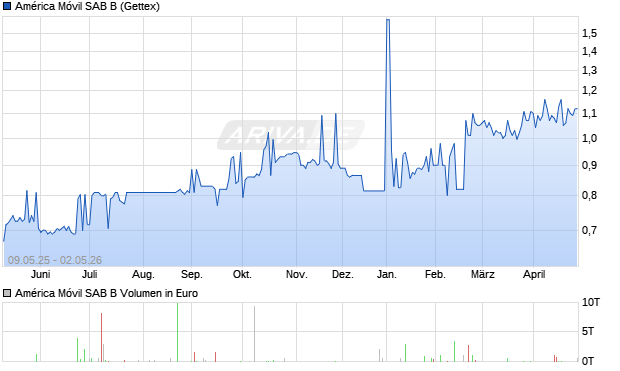Image resolution: width=620 pixels, height=371 pixels.
Task: Click the tall red volume bar in July
Action: pos(102,337)
